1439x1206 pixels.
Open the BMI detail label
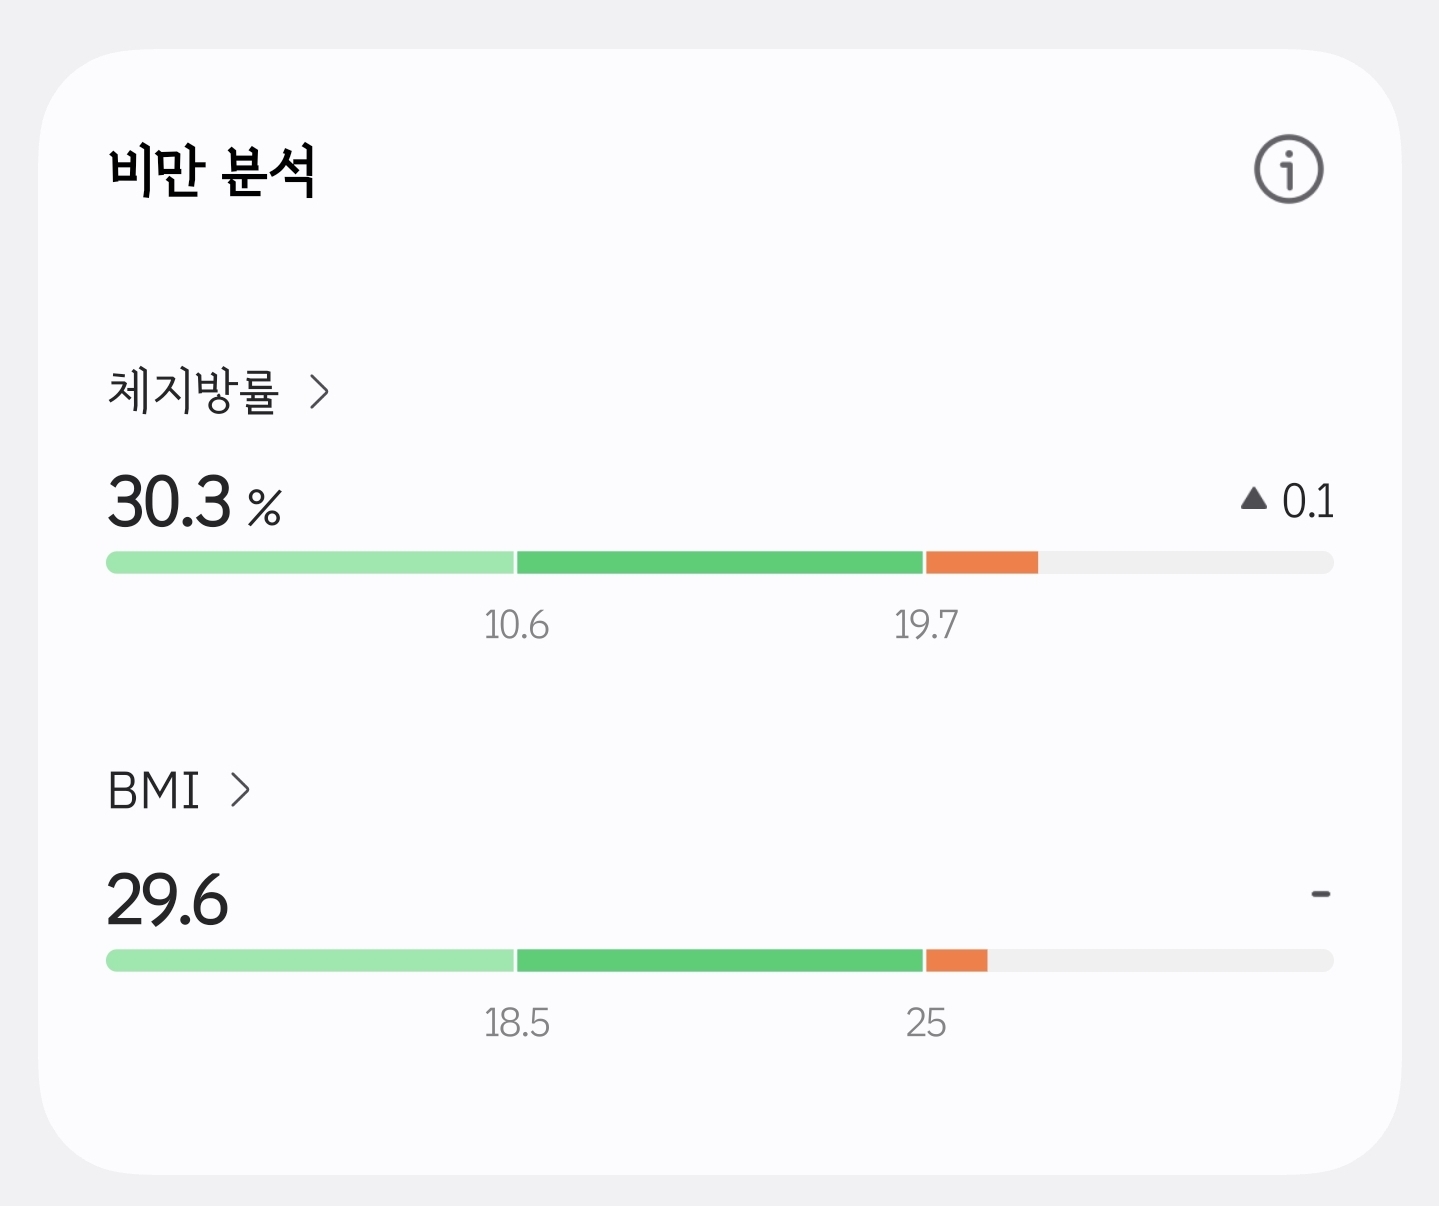point(154,791)
